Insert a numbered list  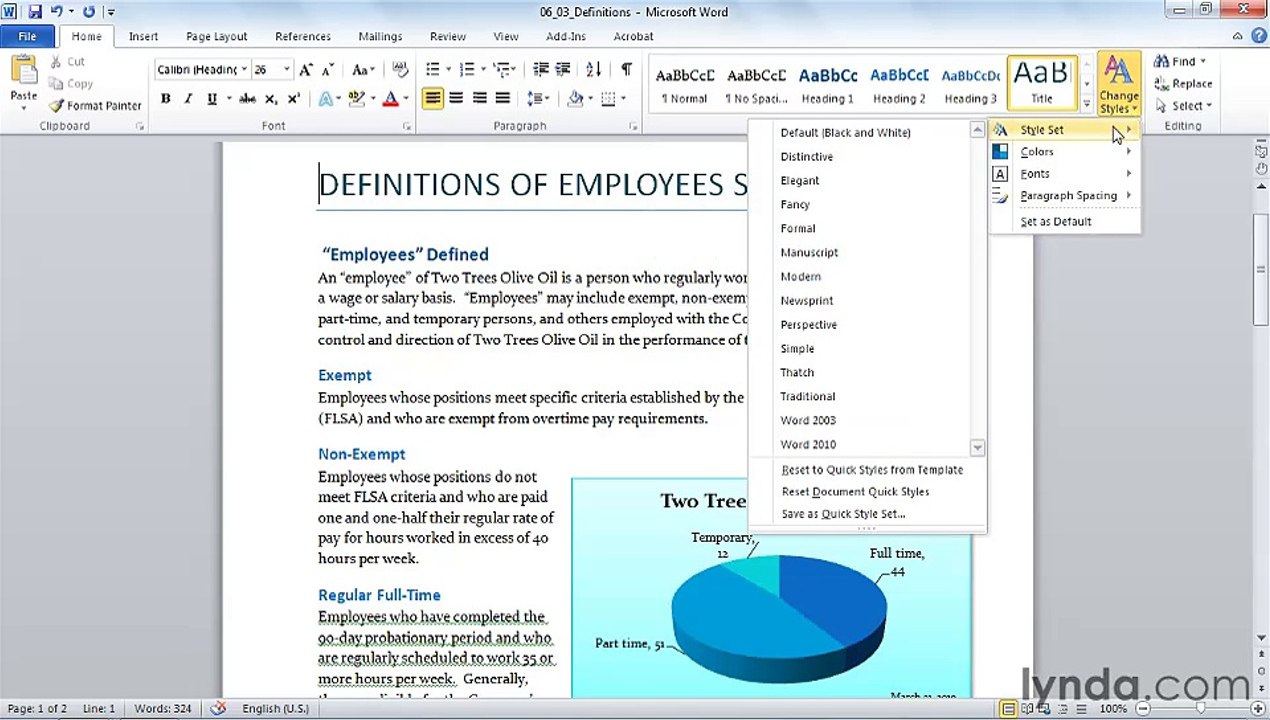468,70
